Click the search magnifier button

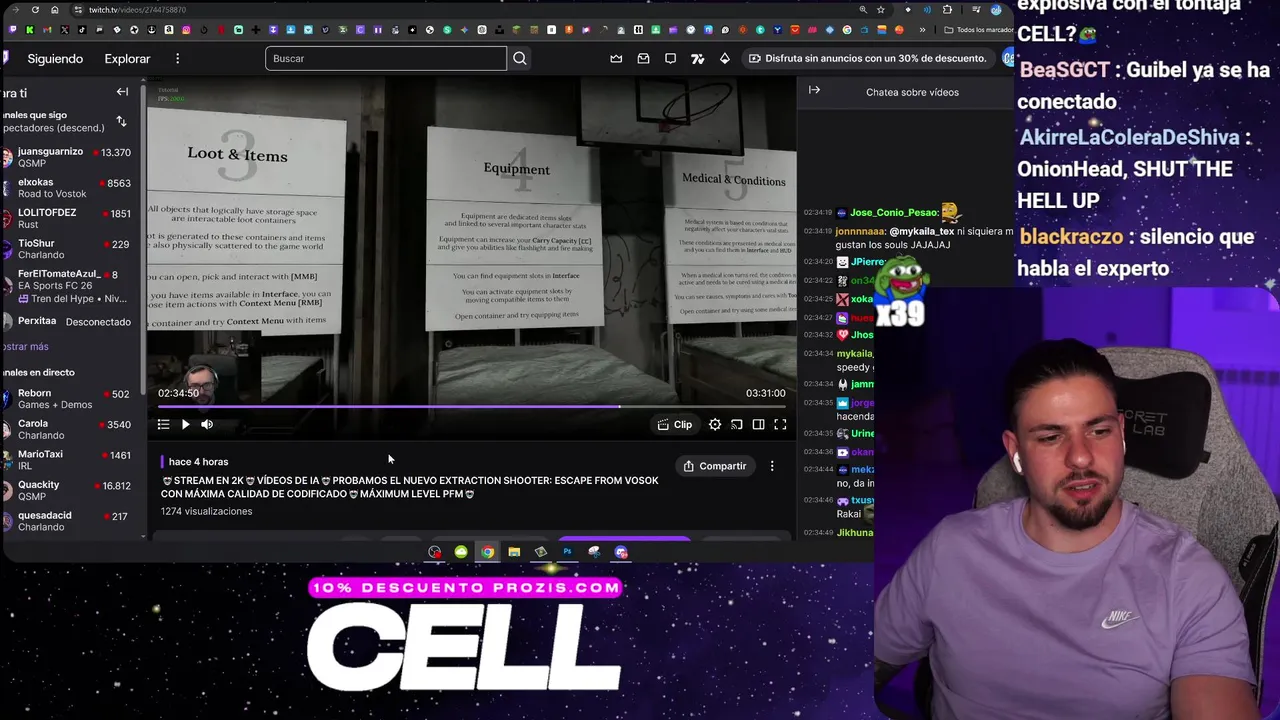(520, 58)
